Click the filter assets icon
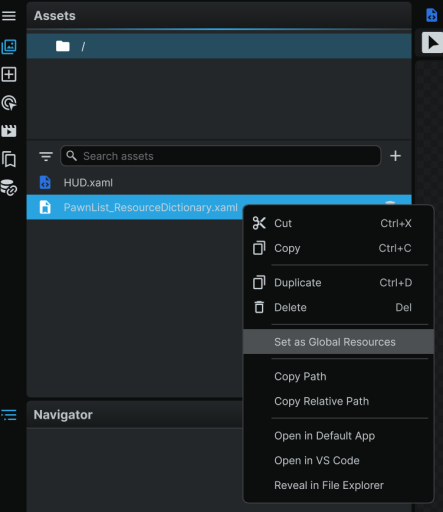This screenshot has width=443, height=512. [46, 156]
